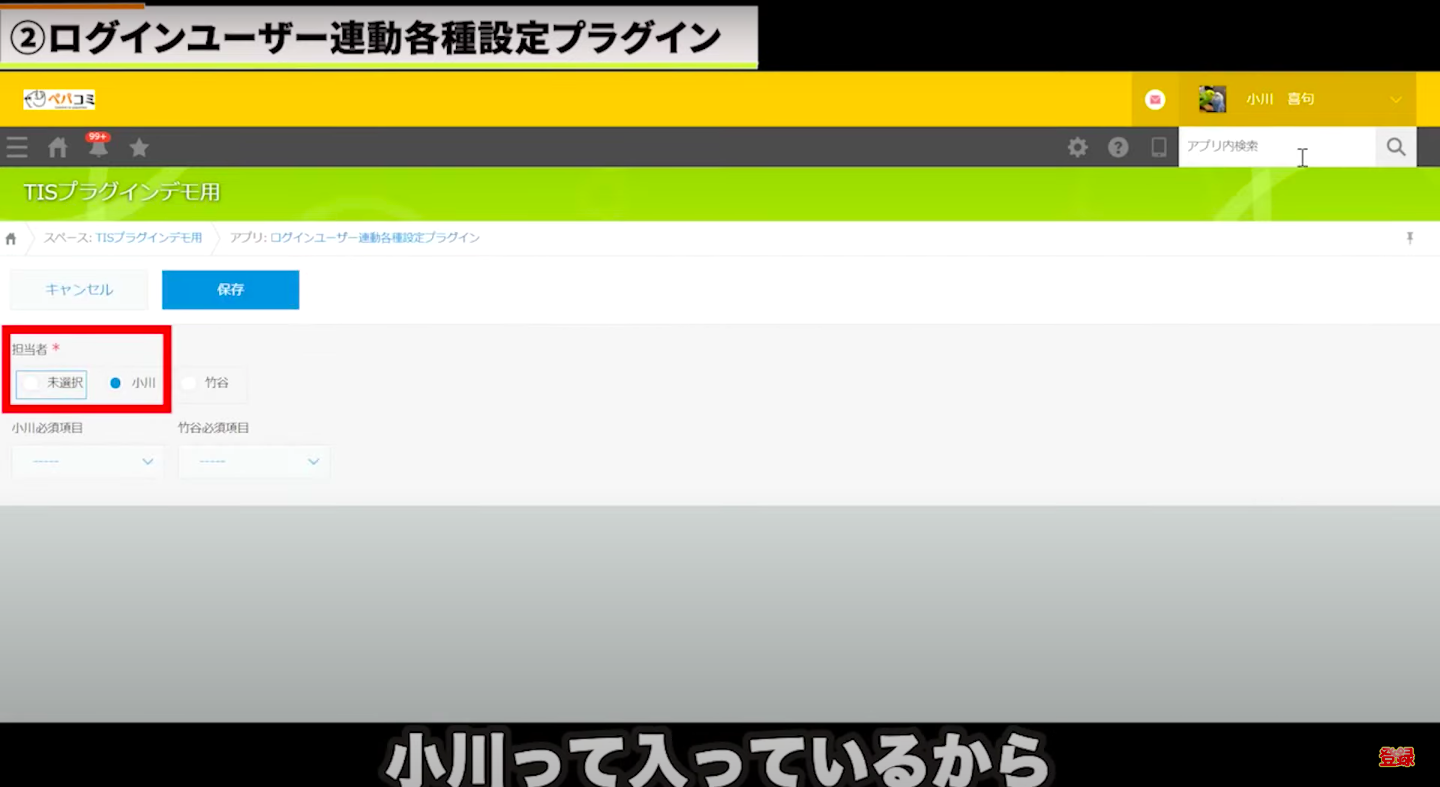Screen dimensions: 1440x787
Task: Switch to mobile view icon
Action: (x=1159, y=148)
